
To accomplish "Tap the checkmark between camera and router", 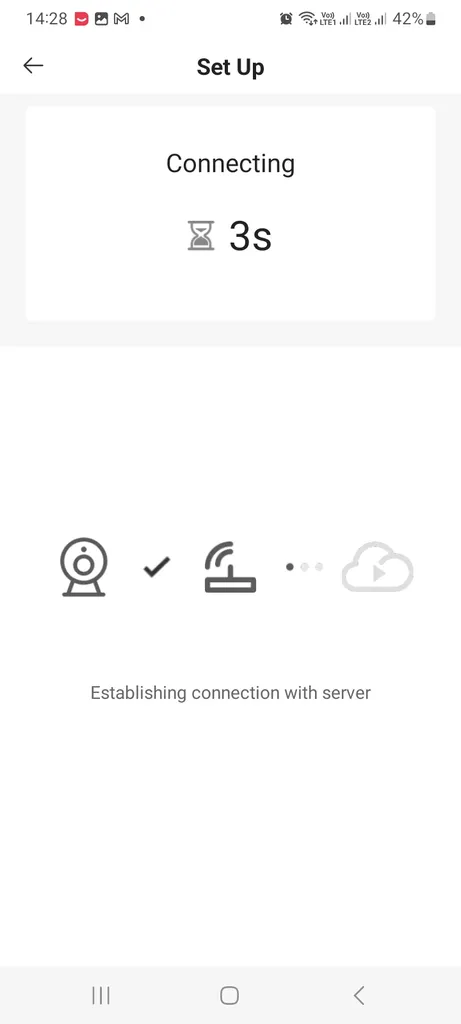I will pos(157,567).
